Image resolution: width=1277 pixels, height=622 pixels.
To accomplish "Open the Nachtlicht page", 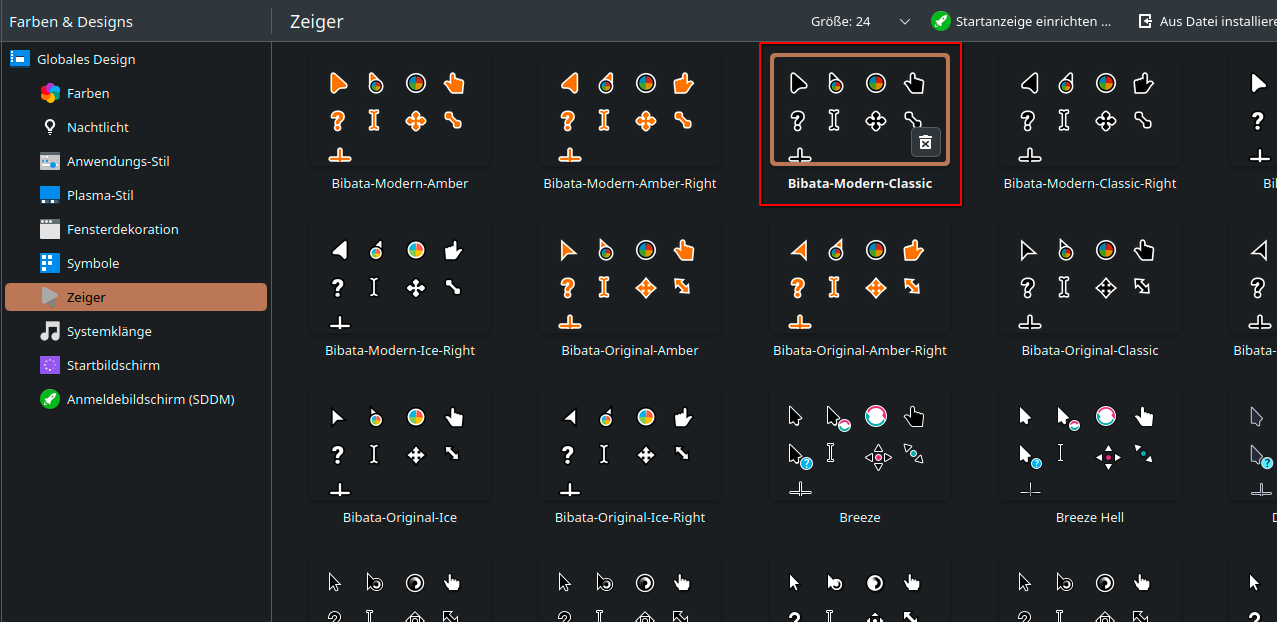I will [x=136, y=127].
